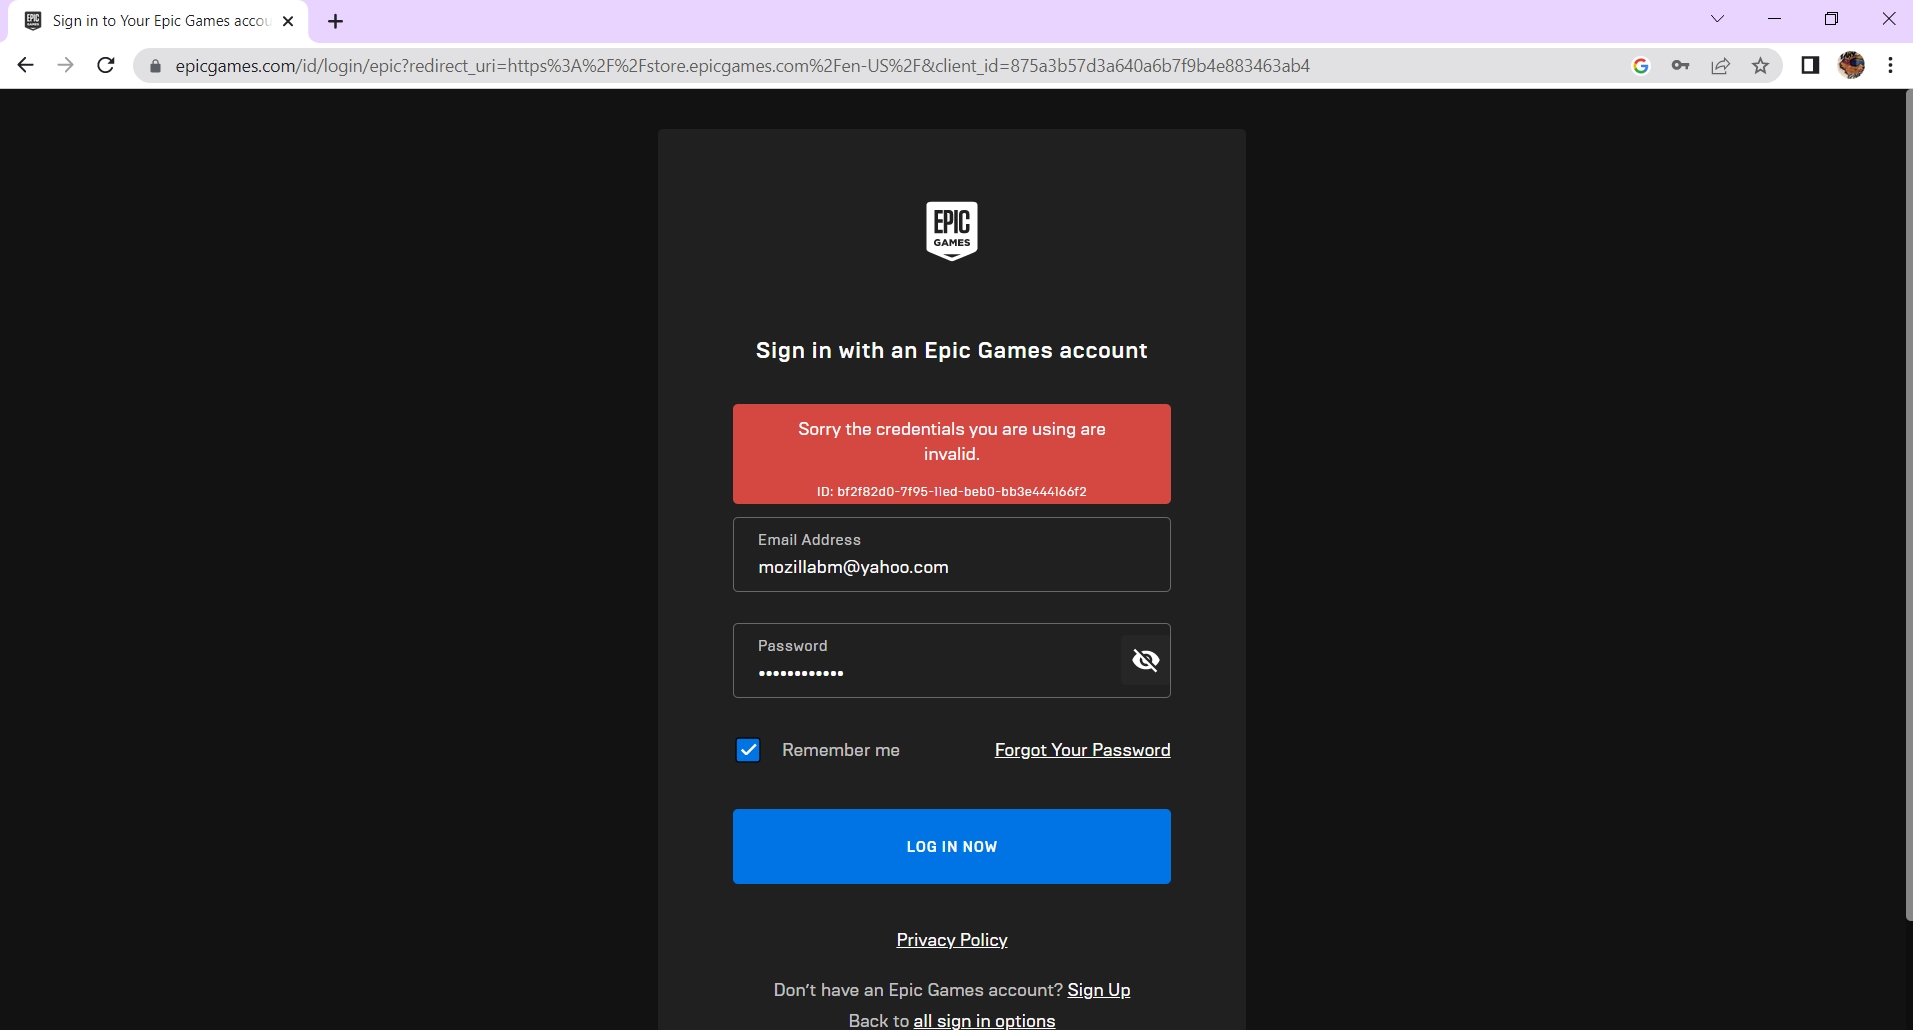
Task: Click the browser back arrow
Action: 25,65
